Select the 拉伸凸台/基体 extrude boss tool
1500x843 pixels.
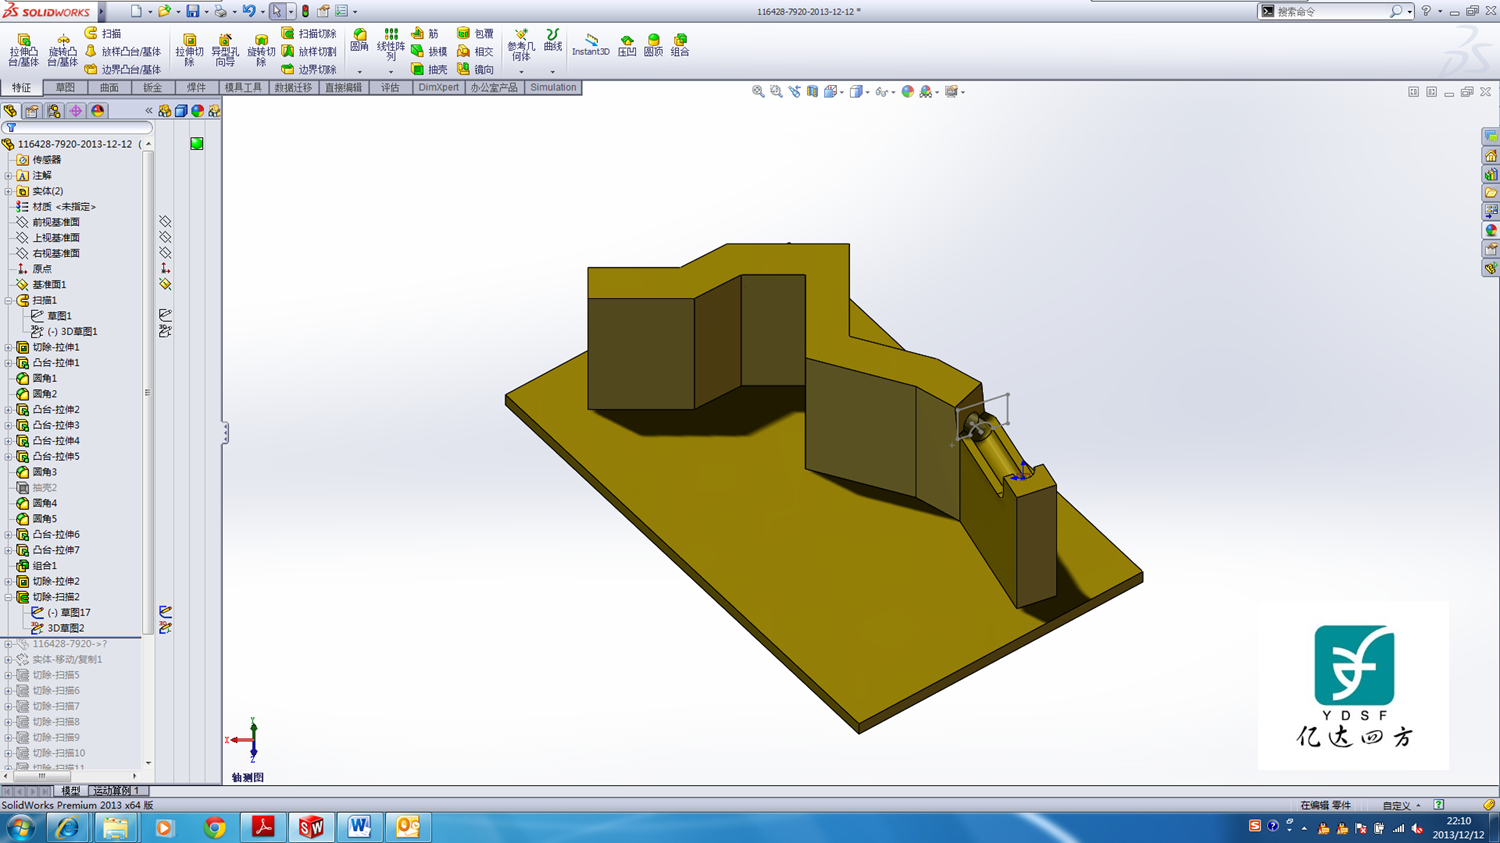click(24, 50)
